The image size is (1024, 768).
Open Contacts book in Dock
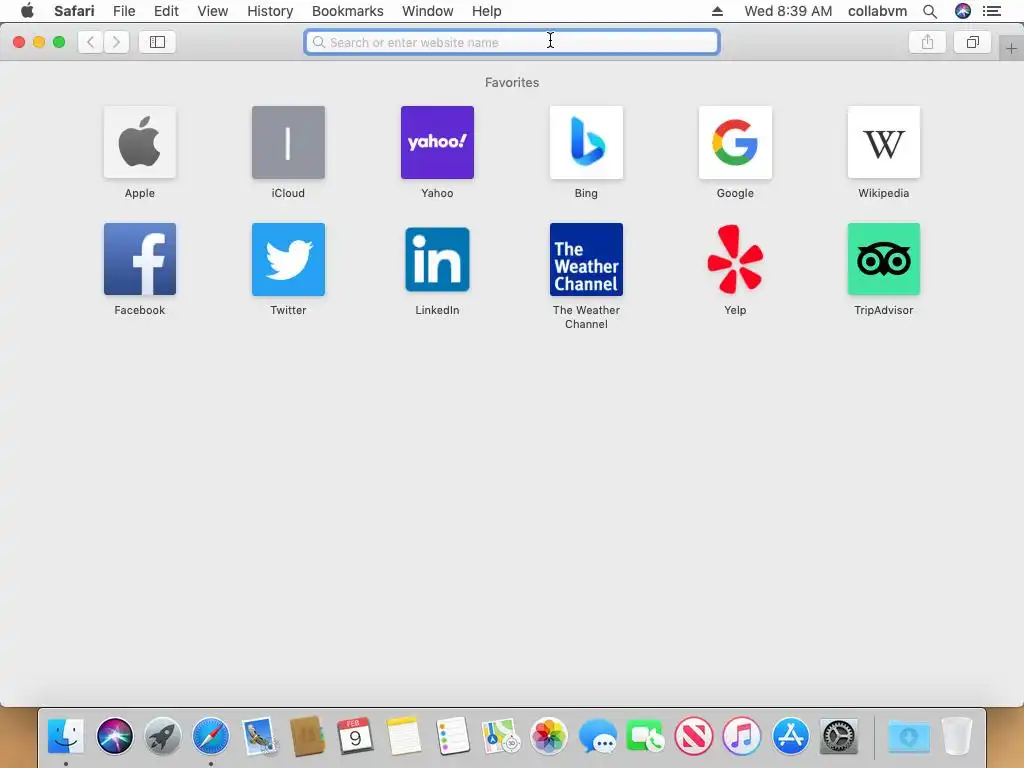click(307, 736)
